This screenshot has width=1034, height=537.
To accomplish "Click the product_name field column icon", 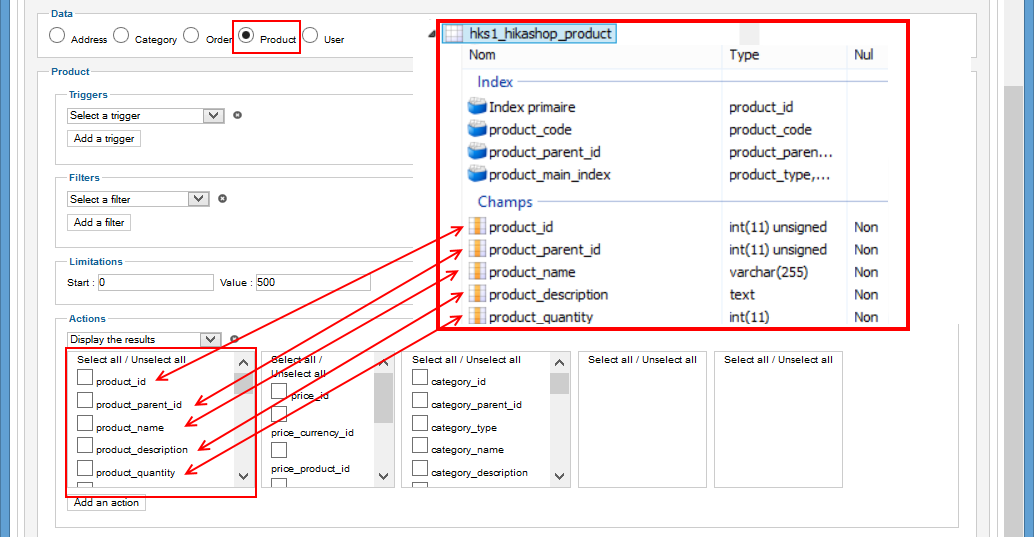I will tap(477, 272).
